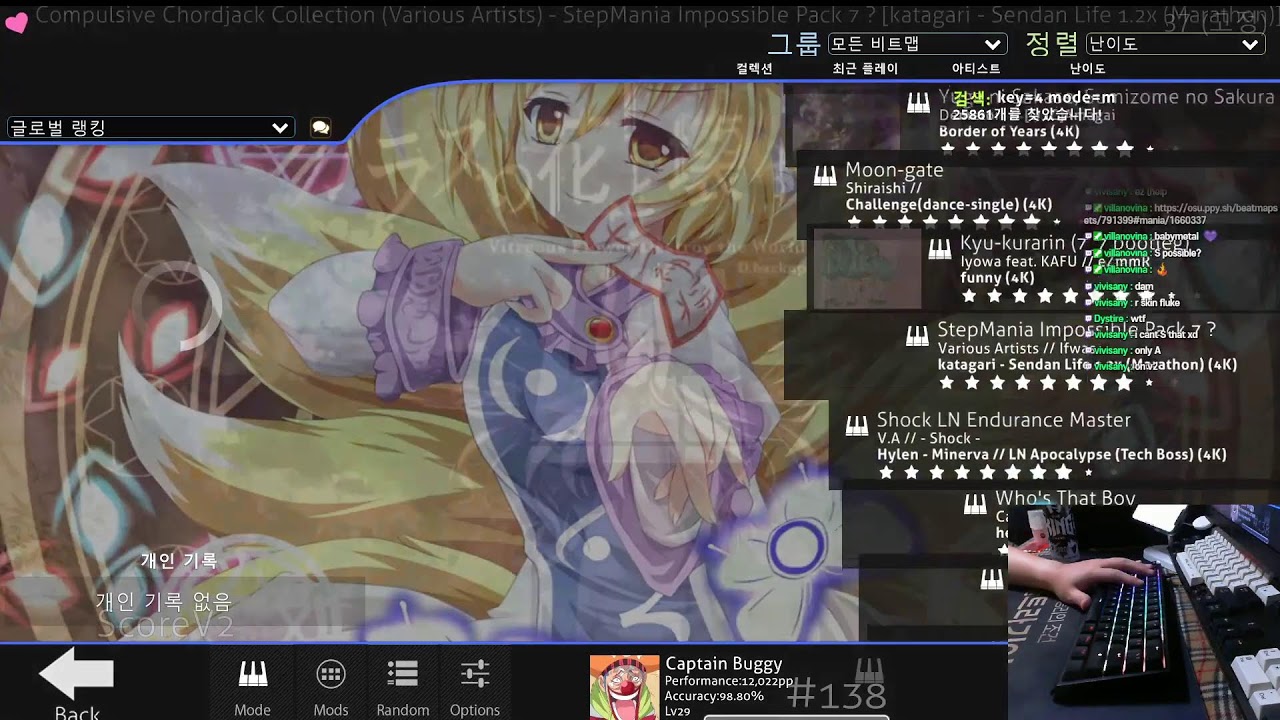1280x720 pixels.
Task: Click the 개인 기록 heading
Action: pyautogui.click(x=179, y=561)
